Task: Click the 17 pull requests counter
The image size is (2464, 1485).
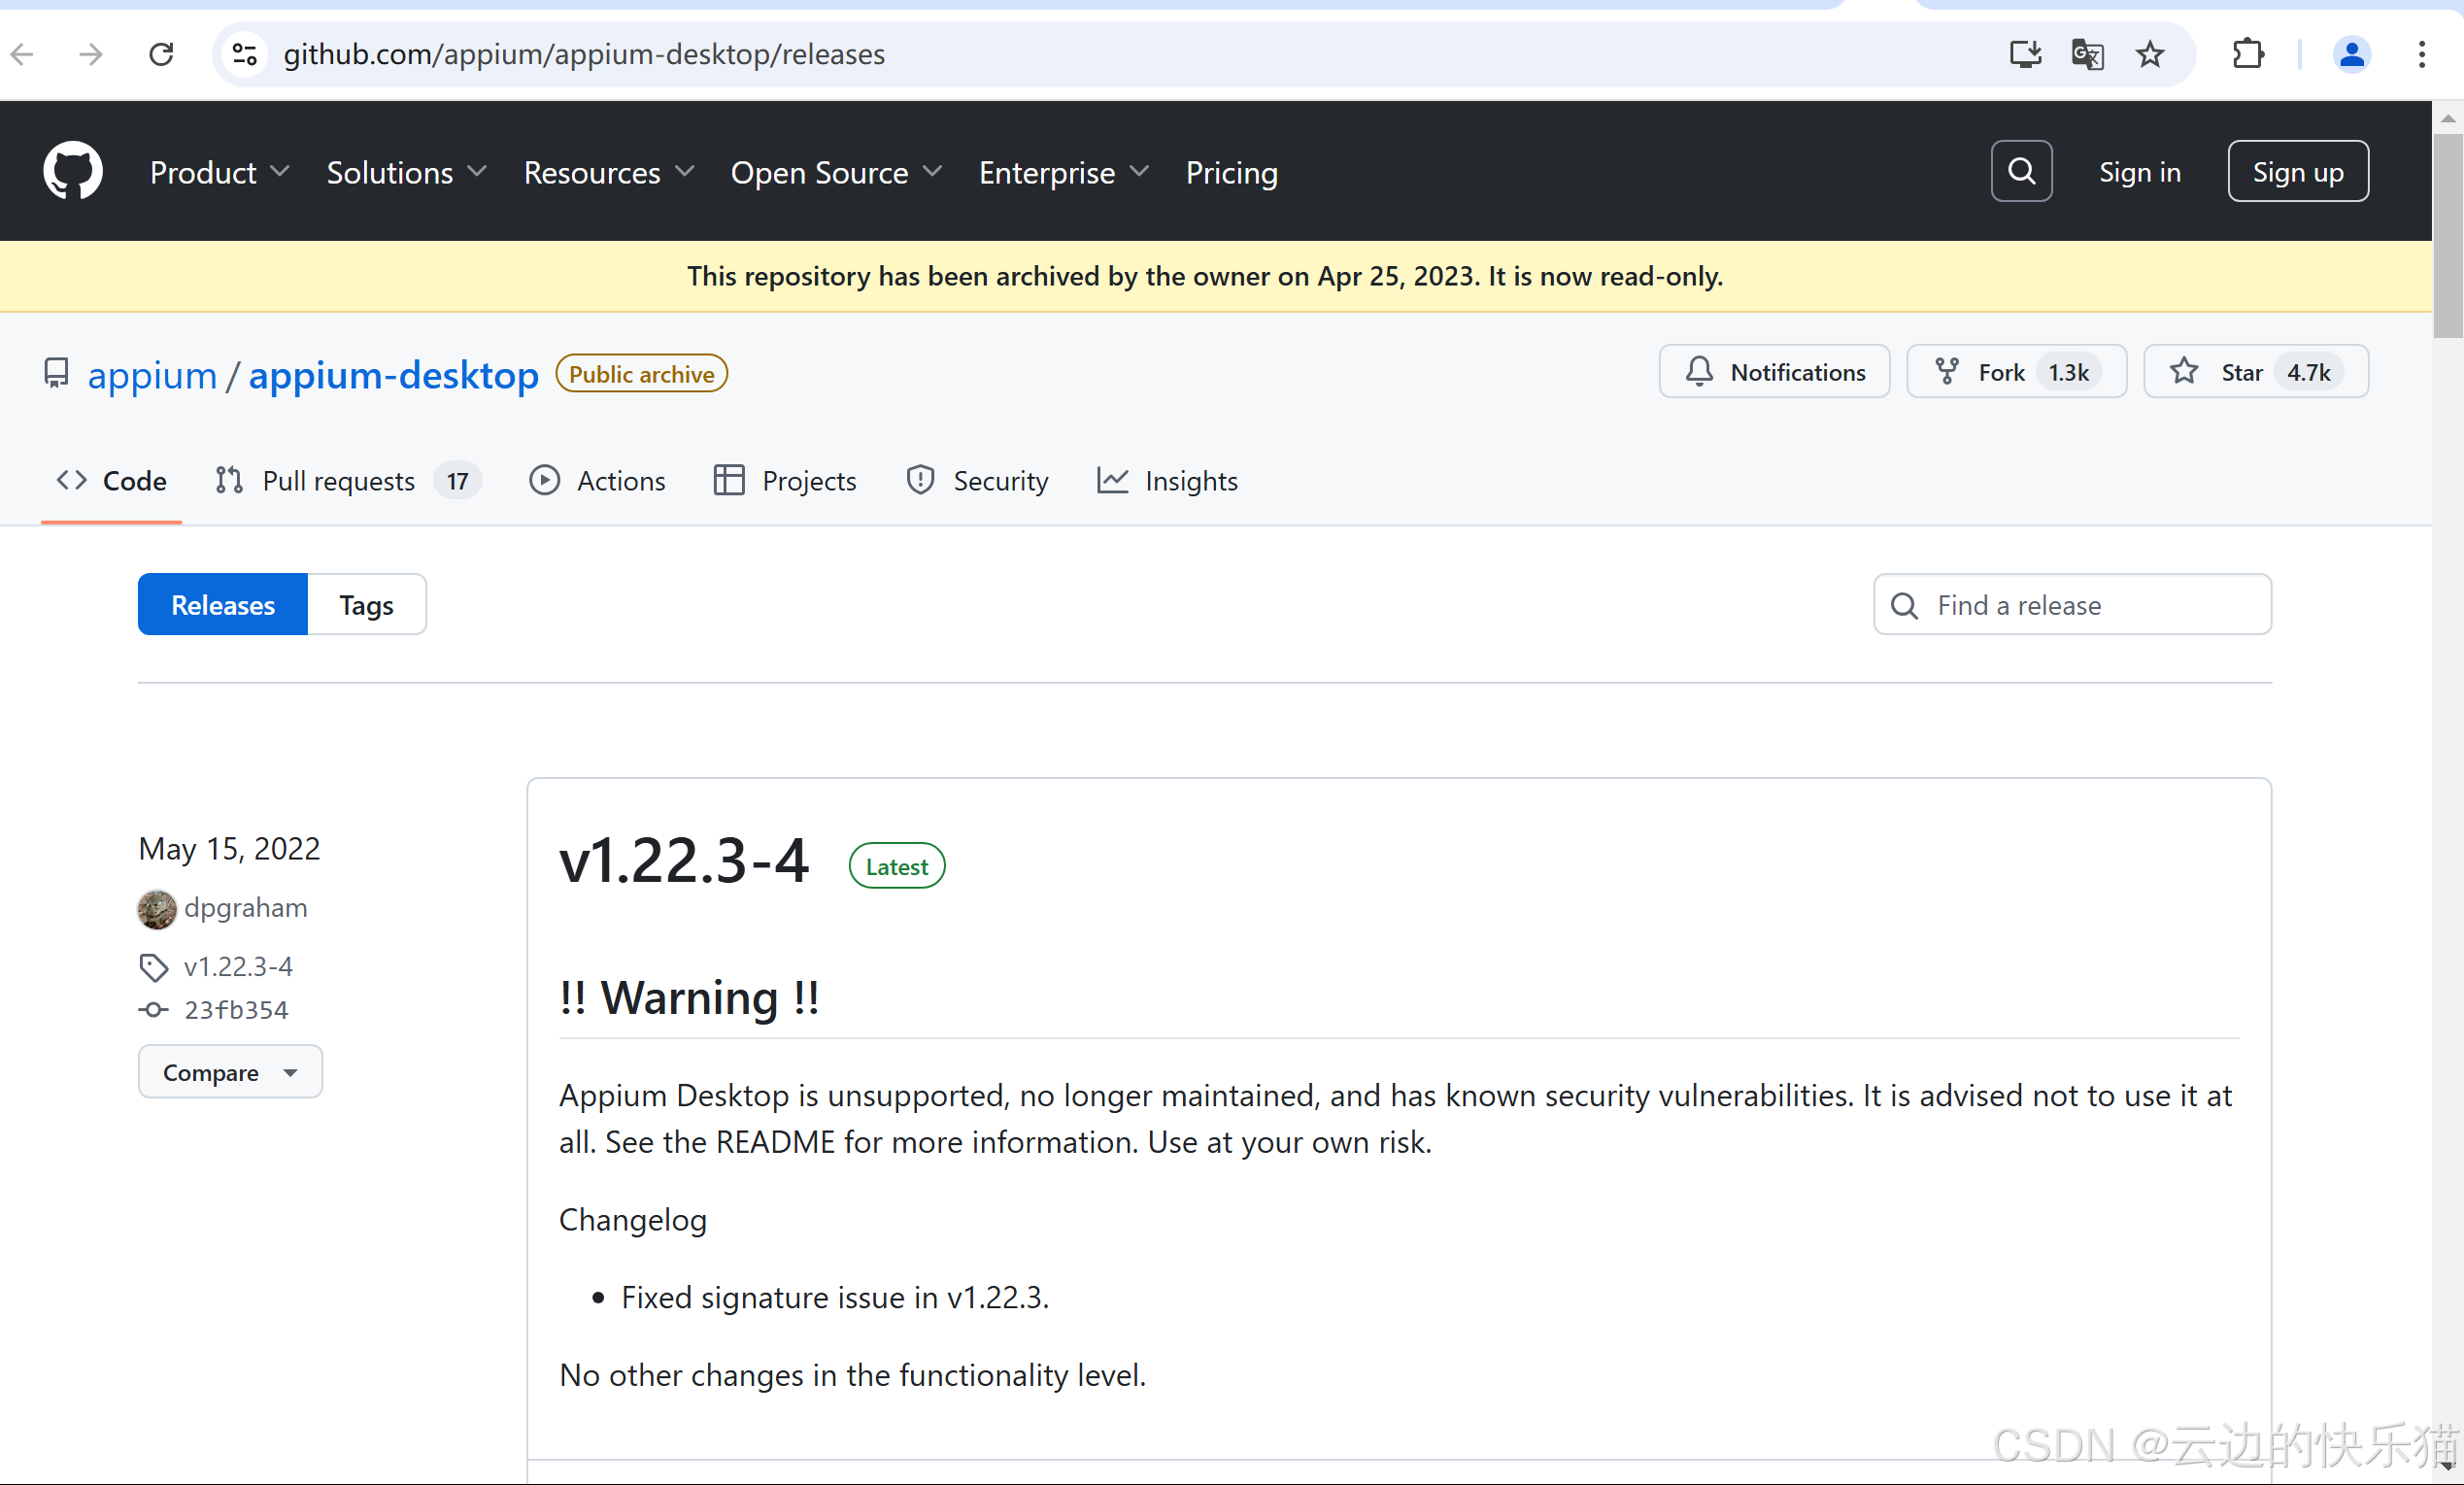Action: point(457,481)
